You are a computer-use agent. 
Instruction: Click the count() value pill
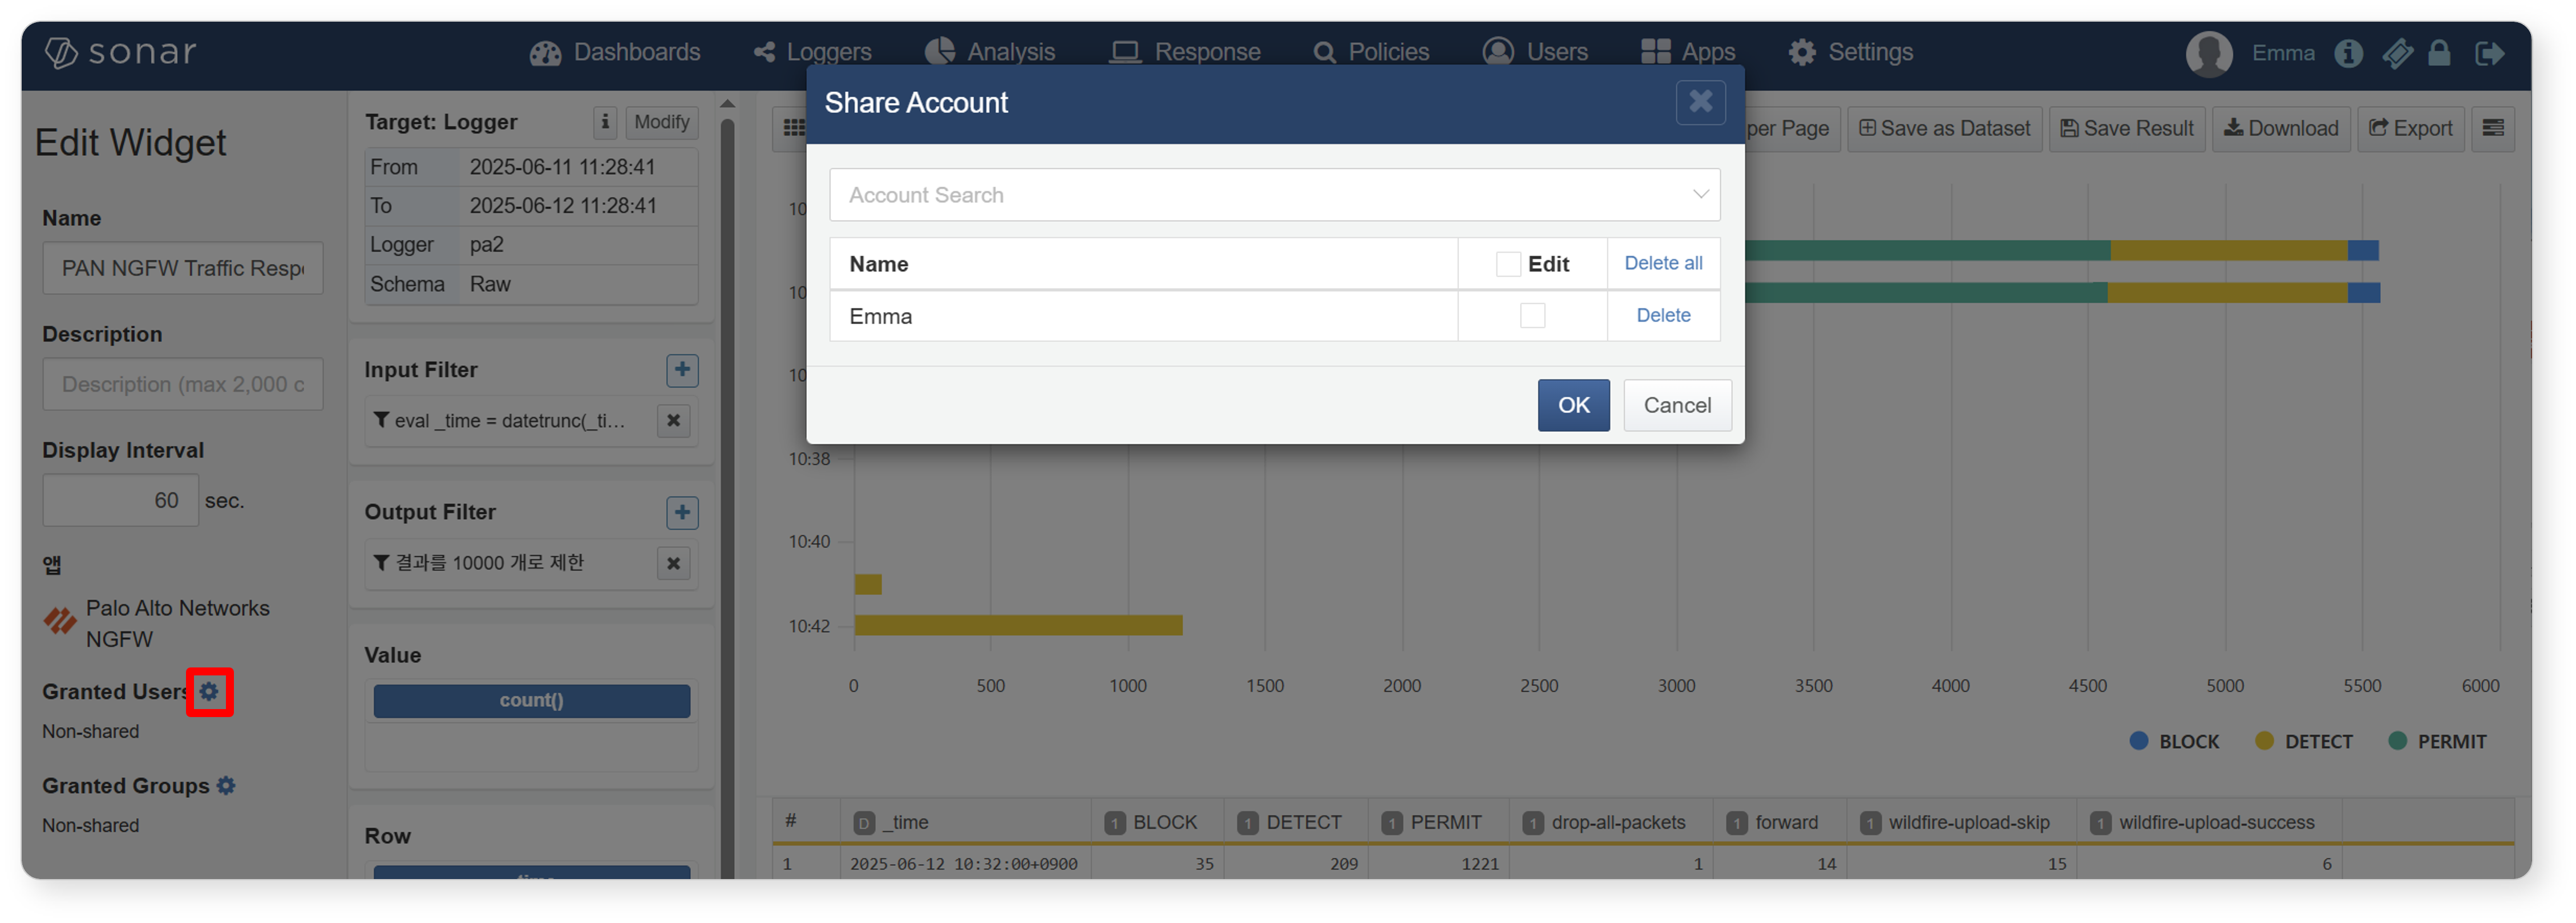532,700
